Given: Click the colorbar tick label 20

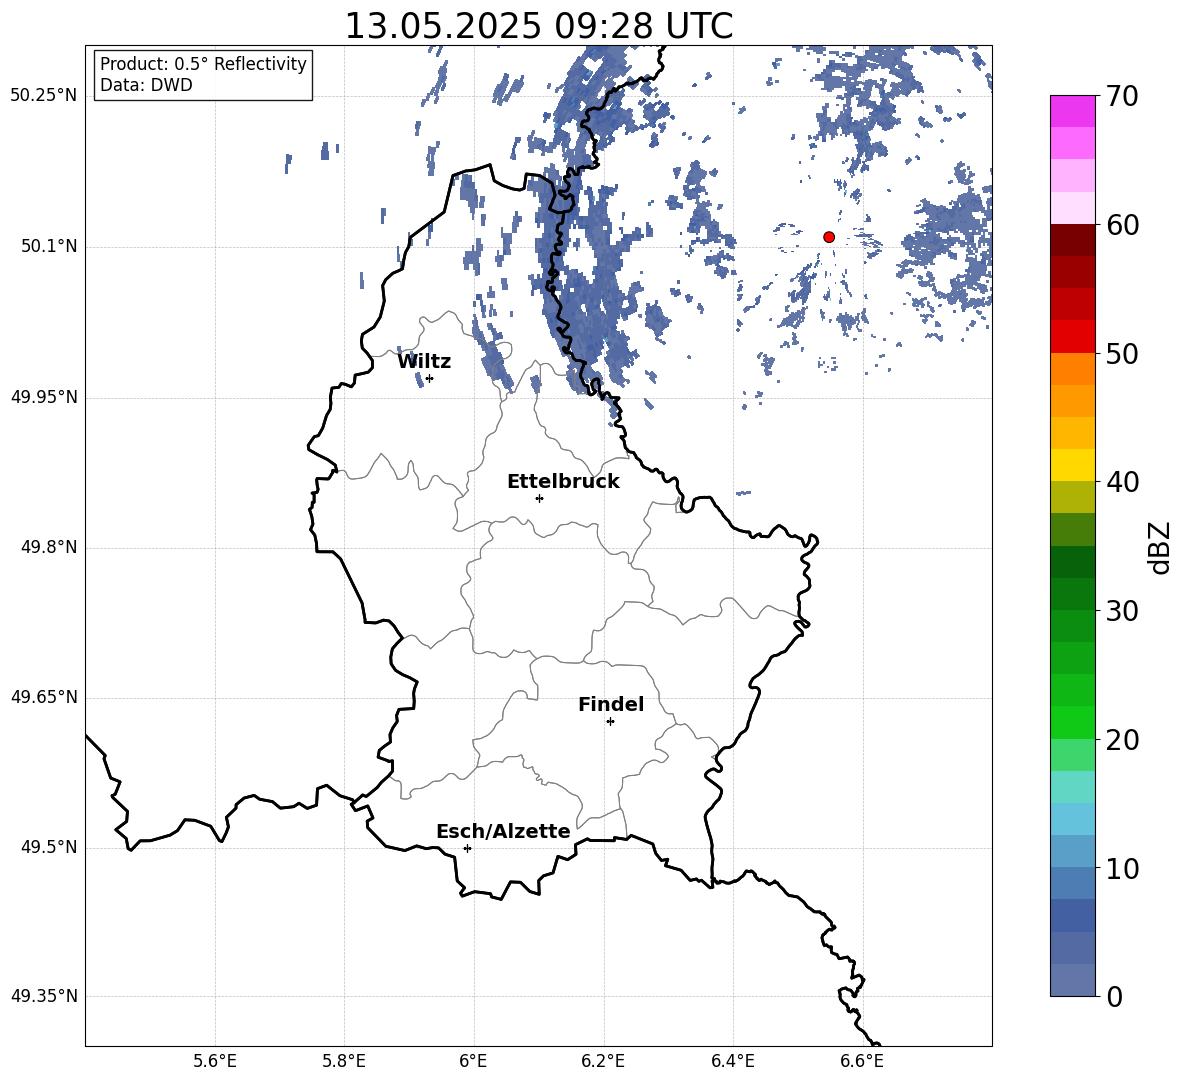Looking at the screenshot, I should 1122,740.
